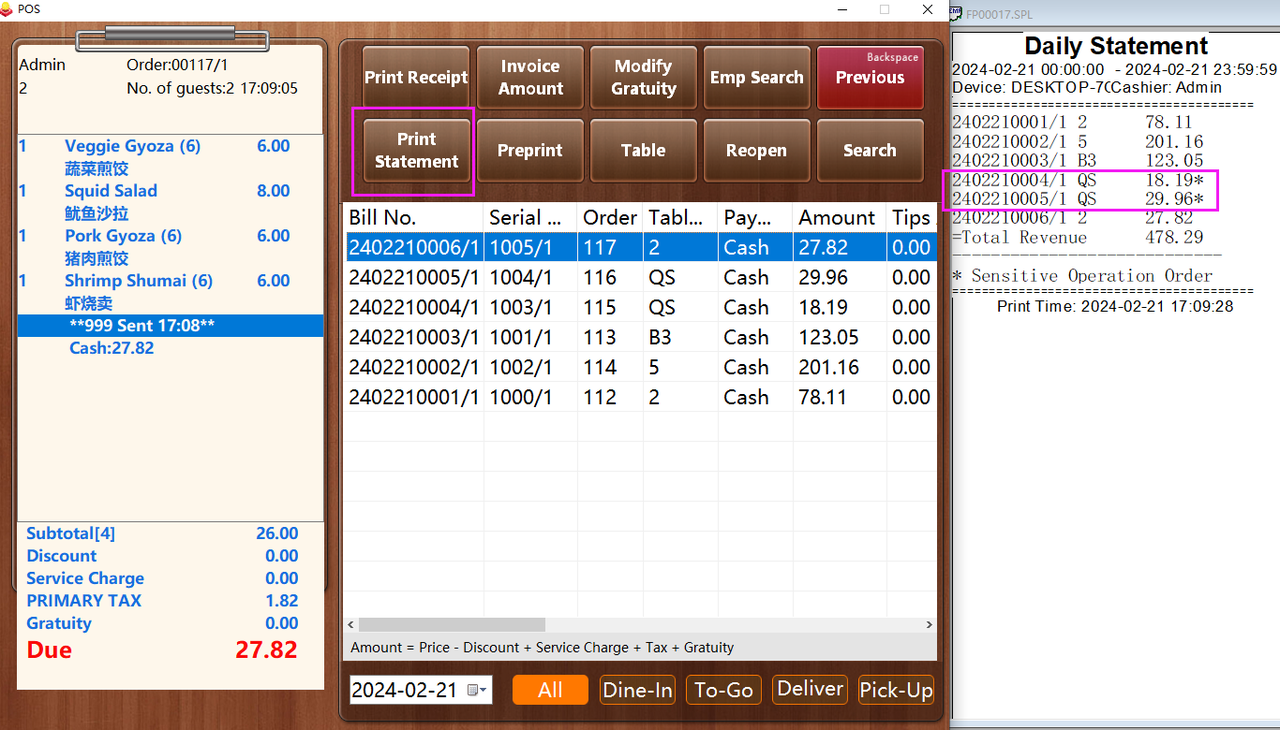The image size is (1280, 730).
Task: Click Modify Gratuity button
Action: 643,77
